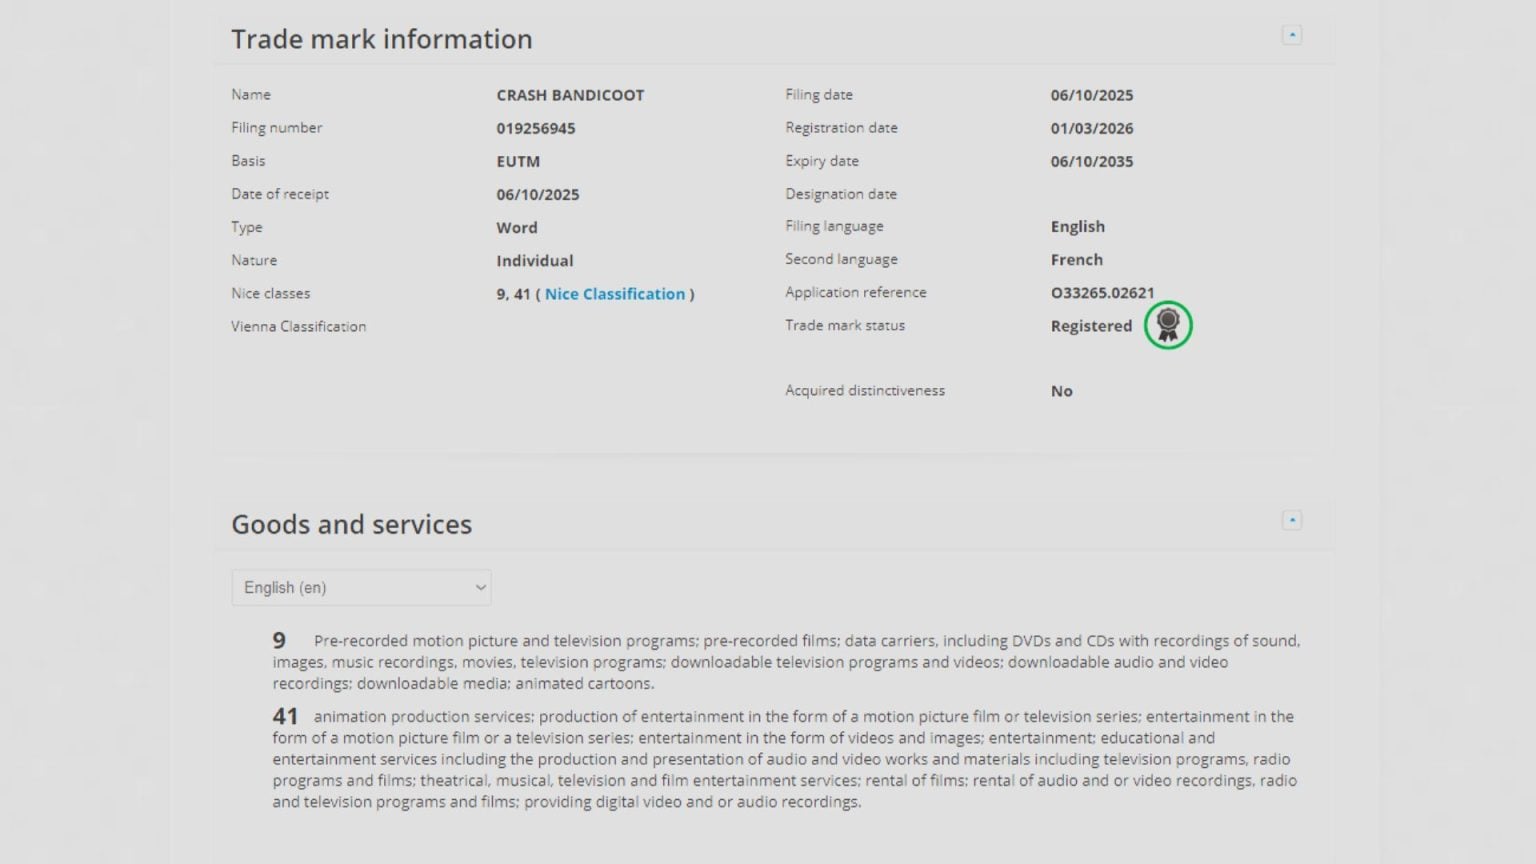Open the English (en) language dropdown
This screenshot has width=1536, height=864.
[361, 588]
